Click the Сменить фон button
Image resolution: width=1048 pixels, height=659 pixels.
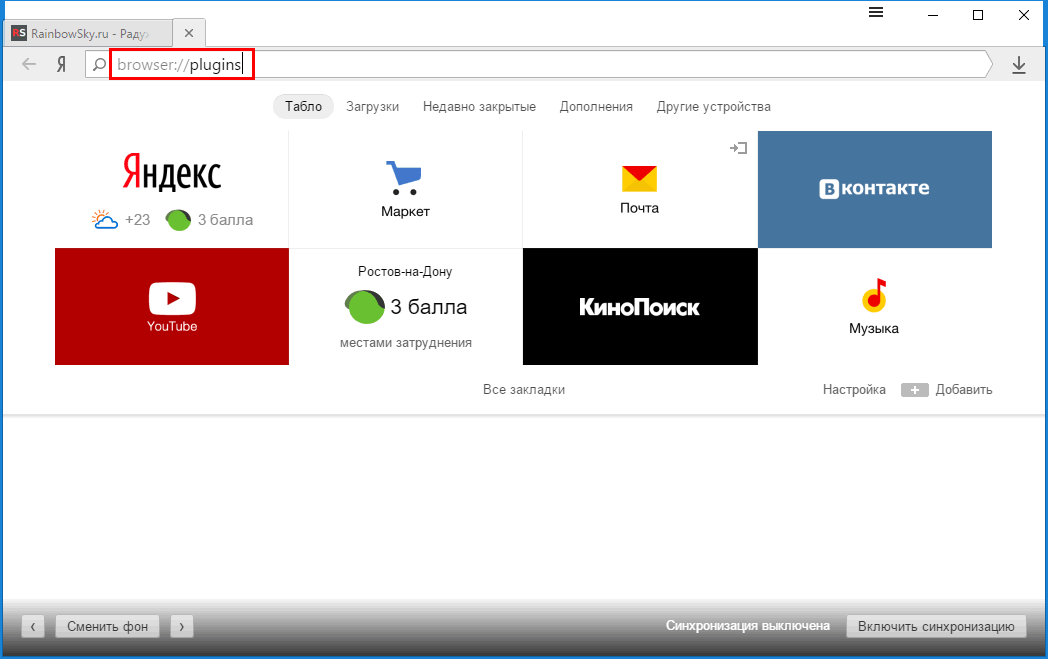(108, 626)
